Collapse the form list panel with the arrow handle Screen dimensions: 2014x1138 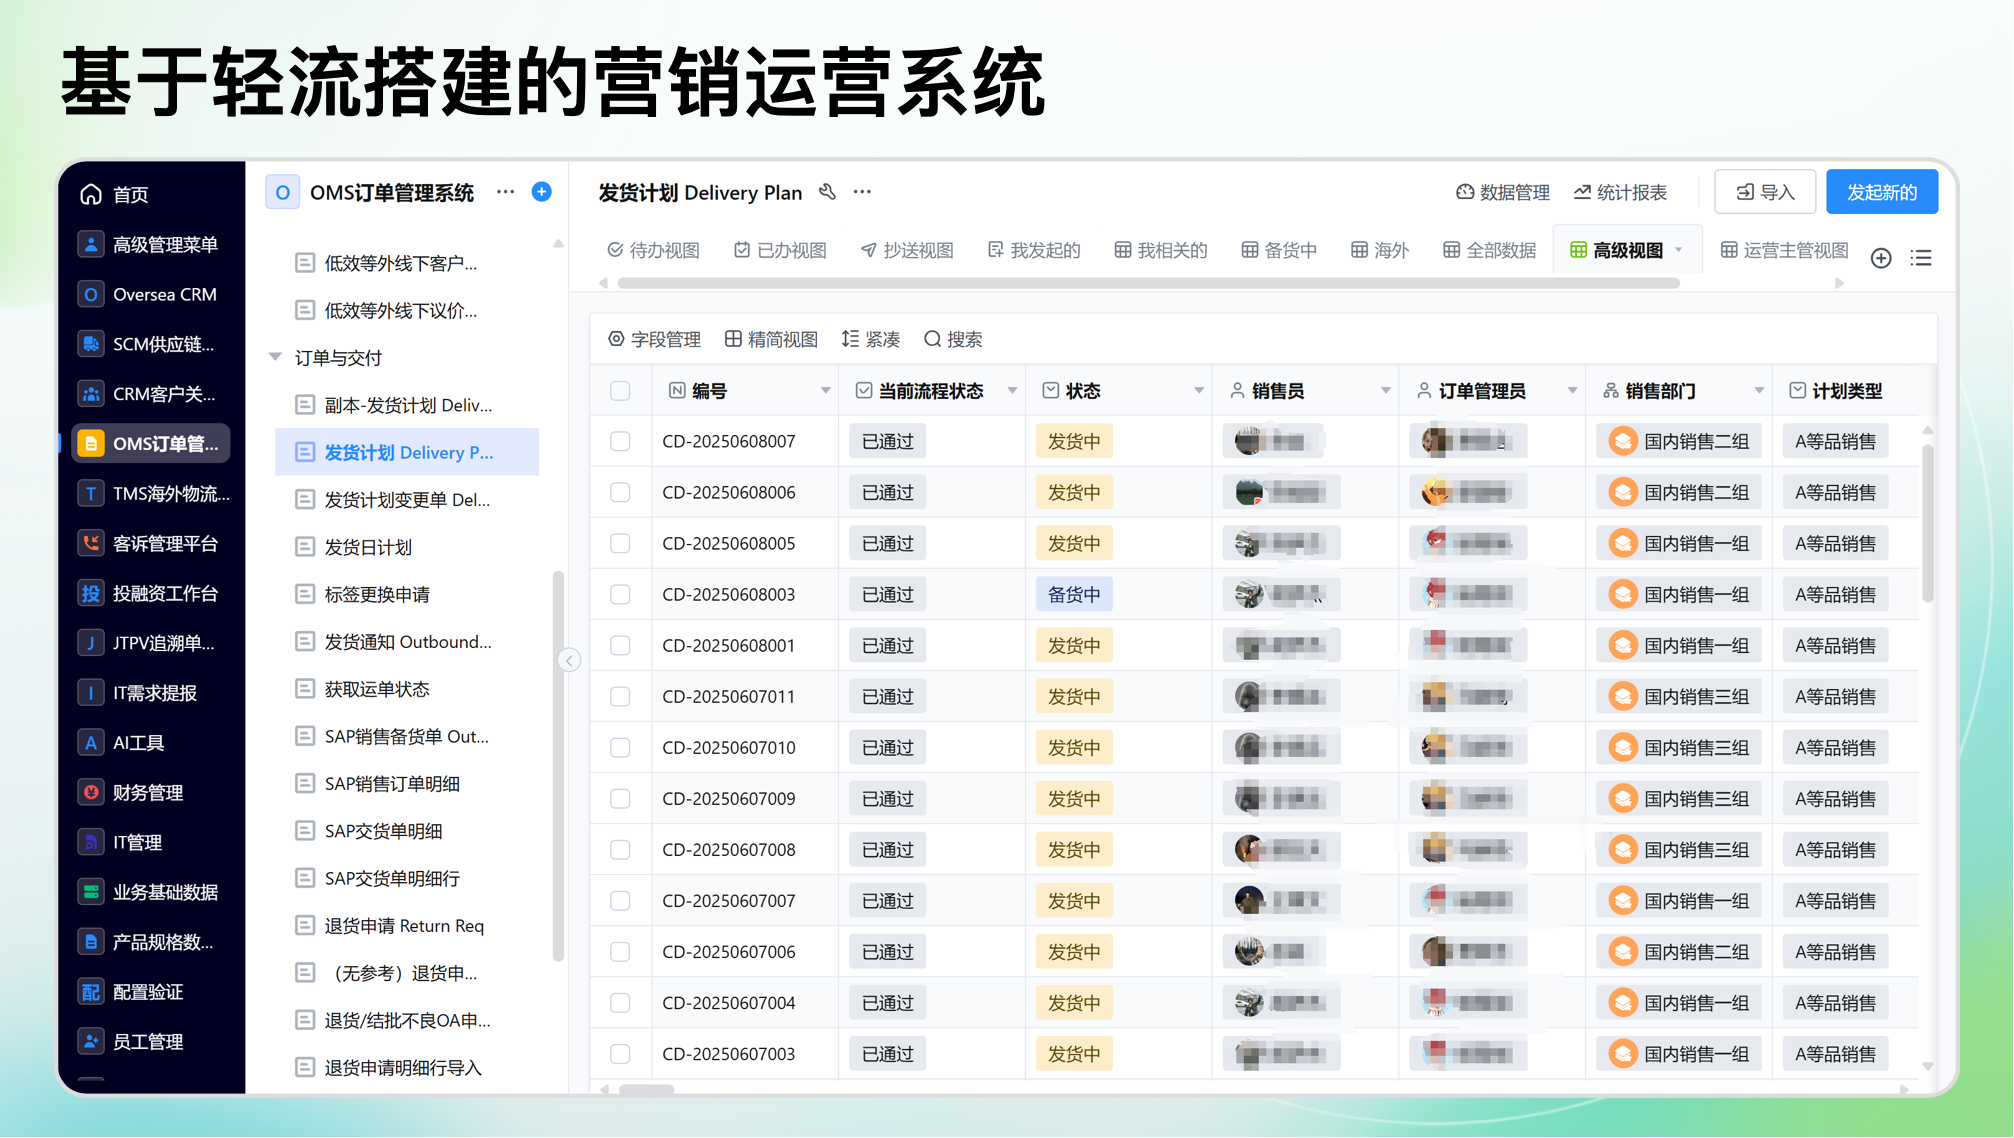click(x=570, y=660)
